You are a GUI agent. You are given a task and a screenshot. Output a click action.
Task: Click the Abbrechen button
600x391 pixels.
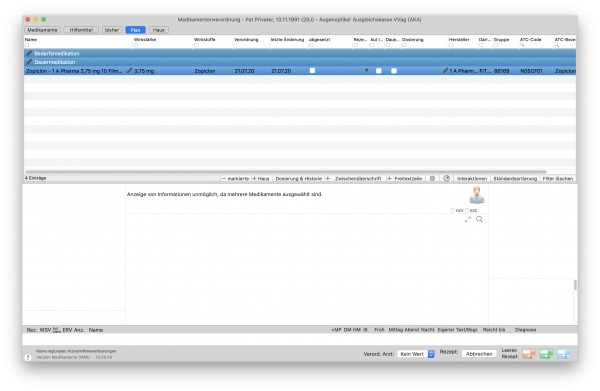tap(479, 354)
